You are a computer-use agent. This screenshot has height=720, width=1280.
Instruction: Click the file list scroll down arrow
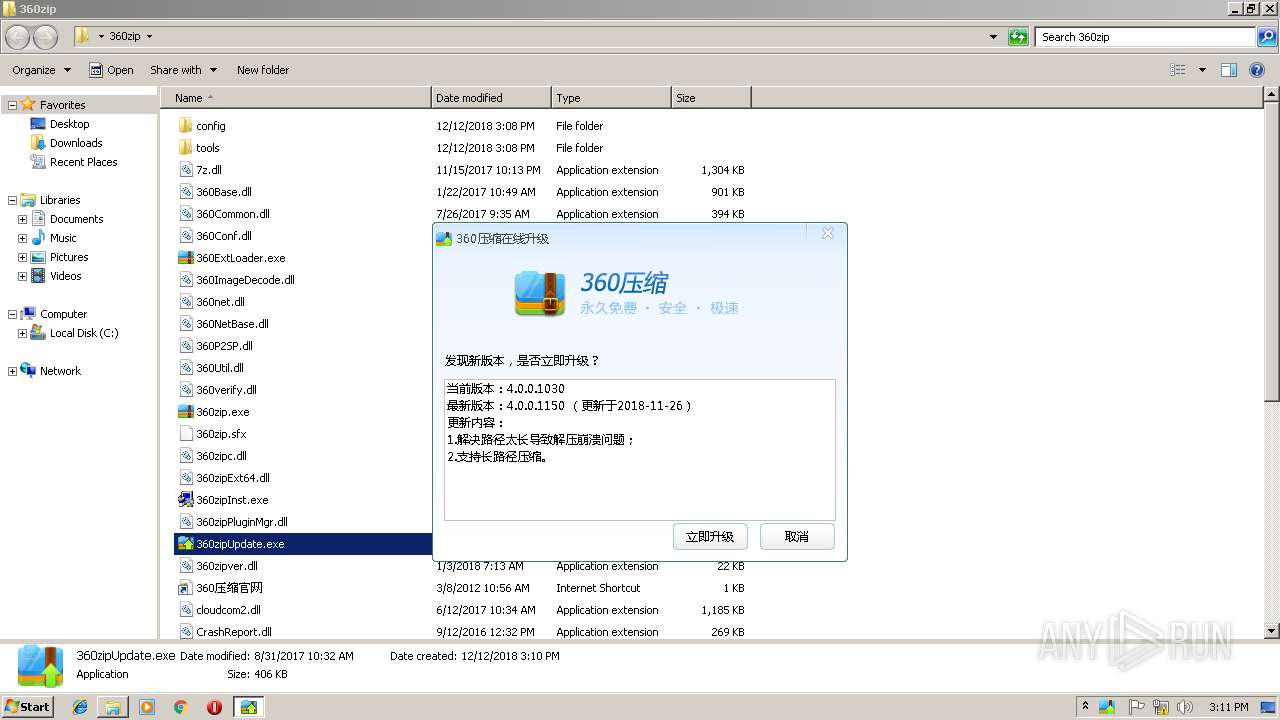tap(1271, 631)
